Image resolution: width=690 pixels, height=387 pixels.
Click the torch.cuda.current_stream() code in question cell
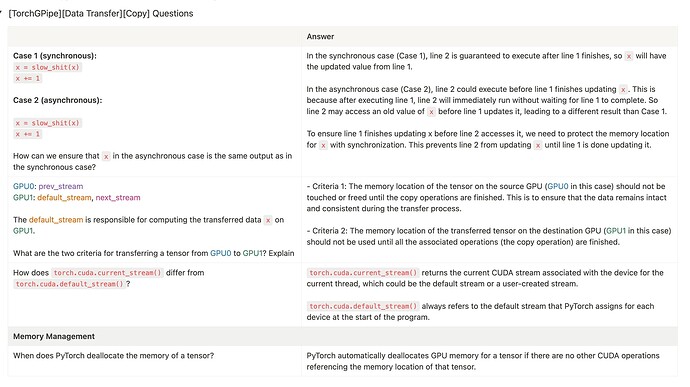coord(107,273)
